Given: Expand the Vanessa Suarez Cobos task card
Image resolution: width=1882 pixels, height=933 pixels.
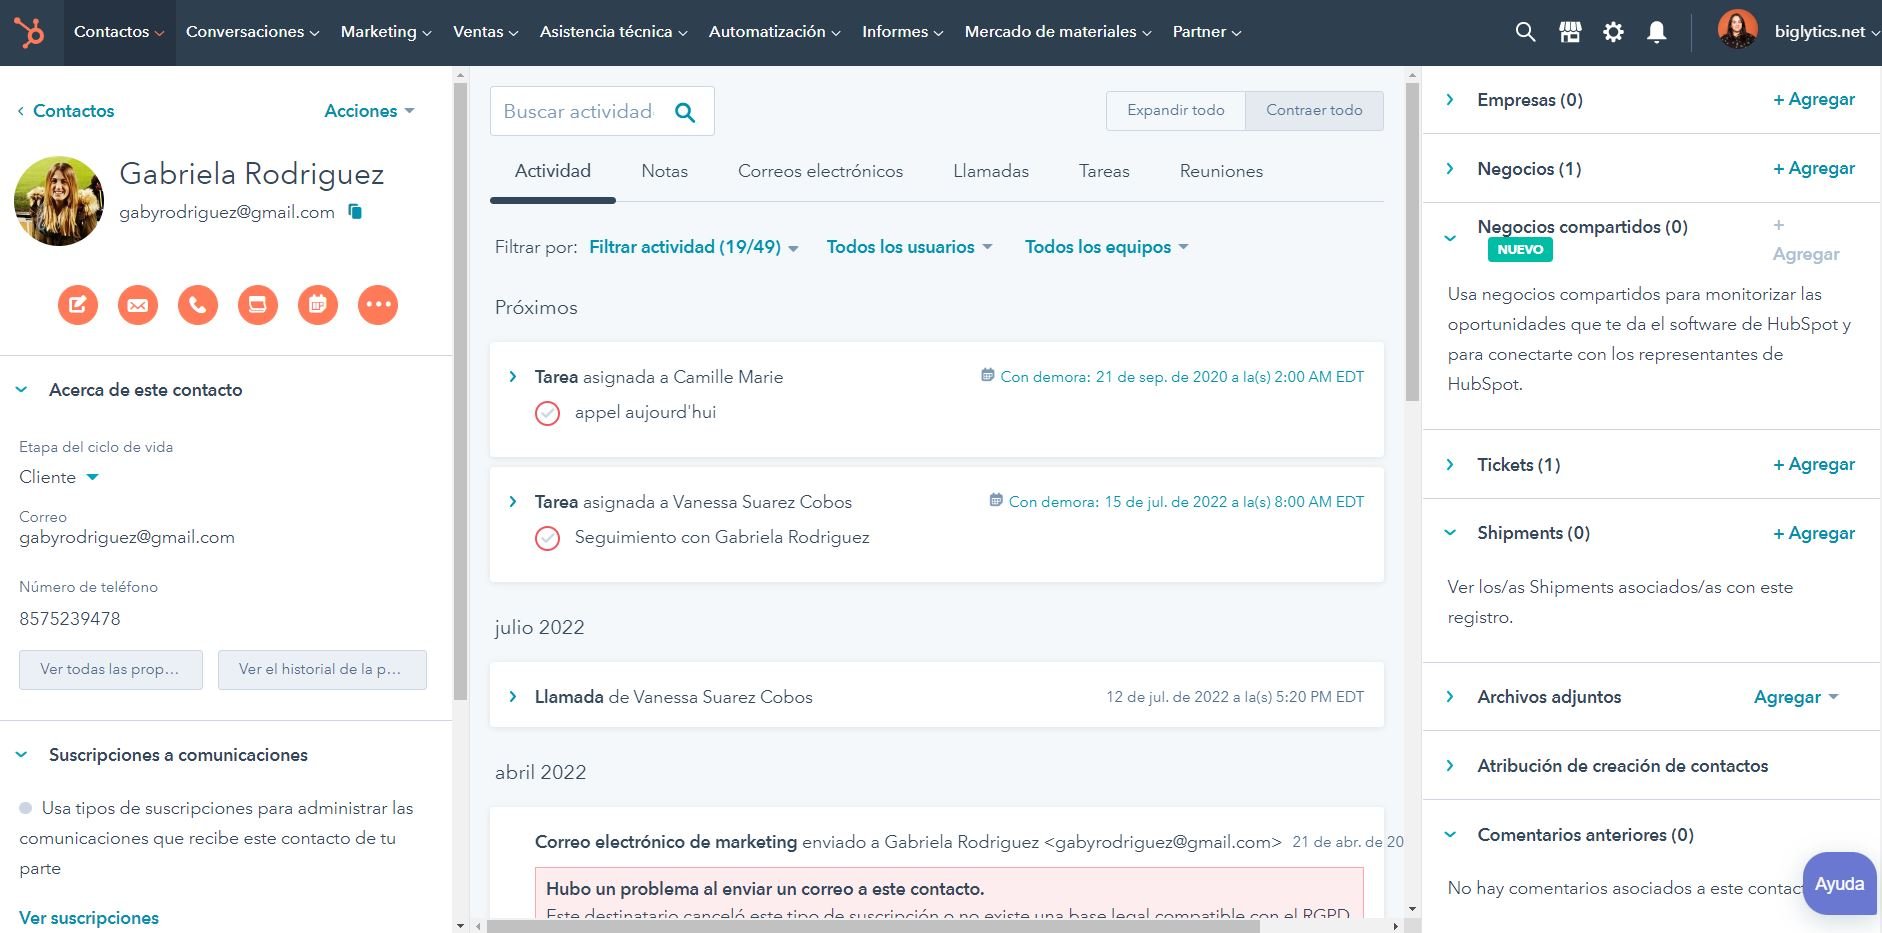Looking at the screenshot, I should click(x=513, y=502).
